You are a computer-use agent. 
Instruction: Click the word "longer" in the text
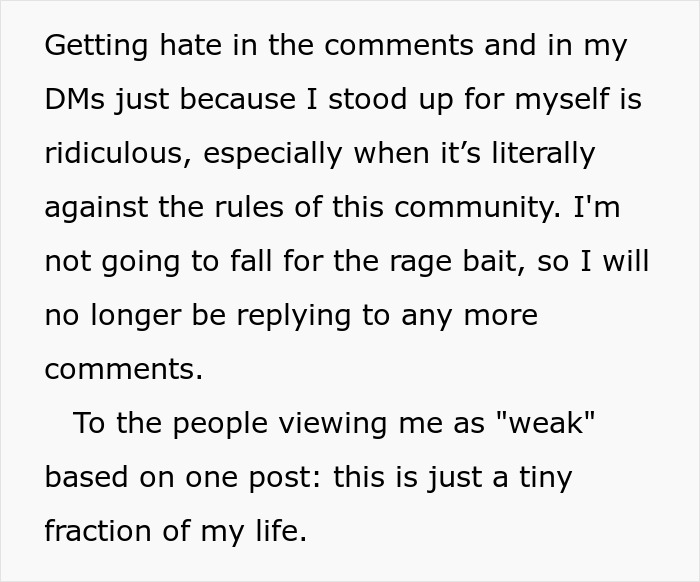click(136, 316)
